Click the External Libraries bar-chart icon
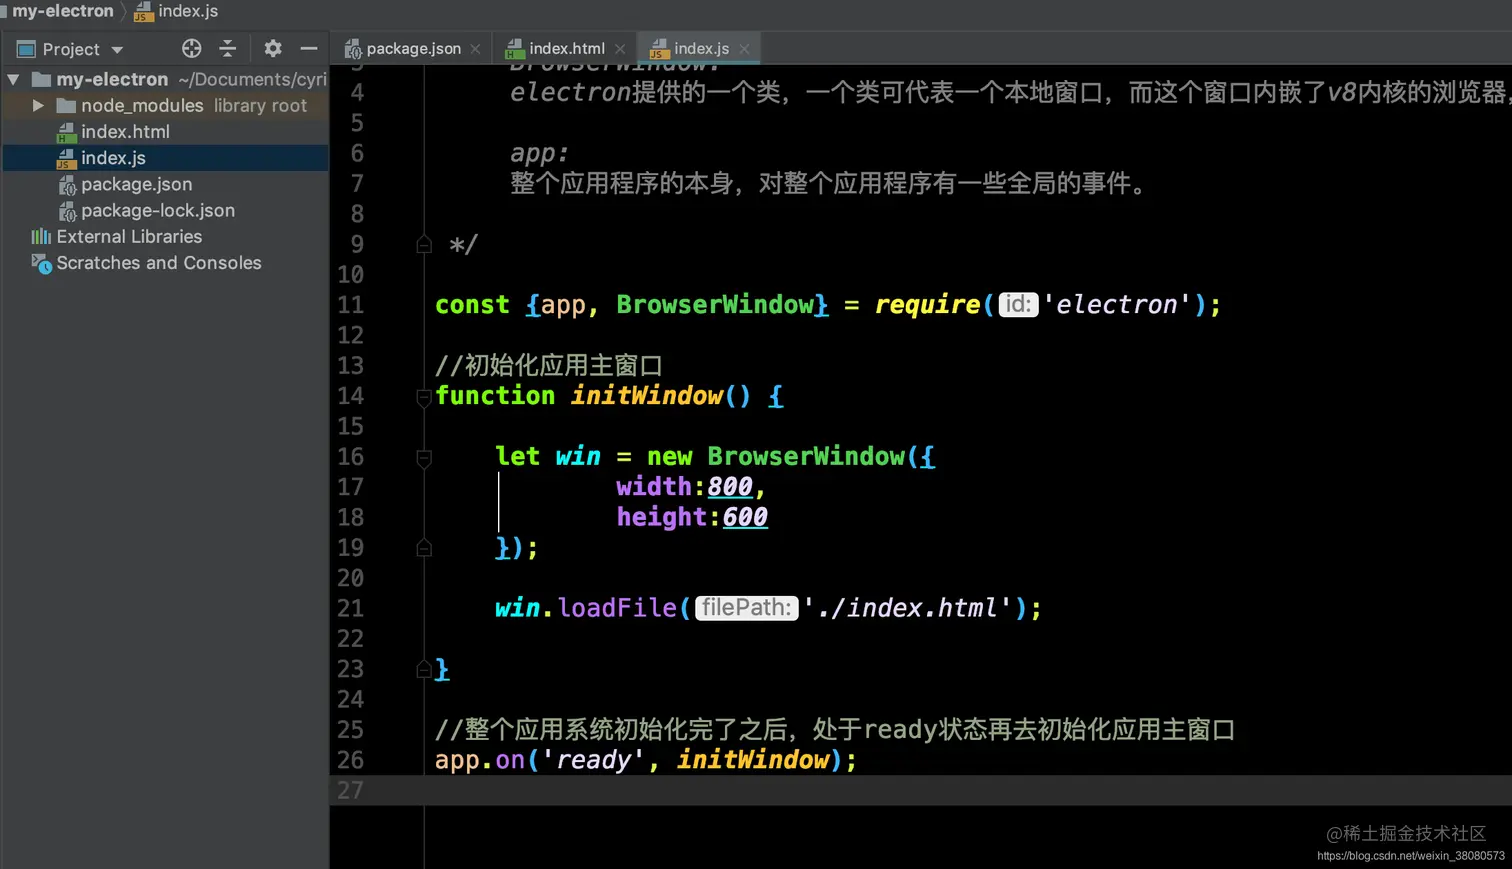 click(x=41, y=236)
